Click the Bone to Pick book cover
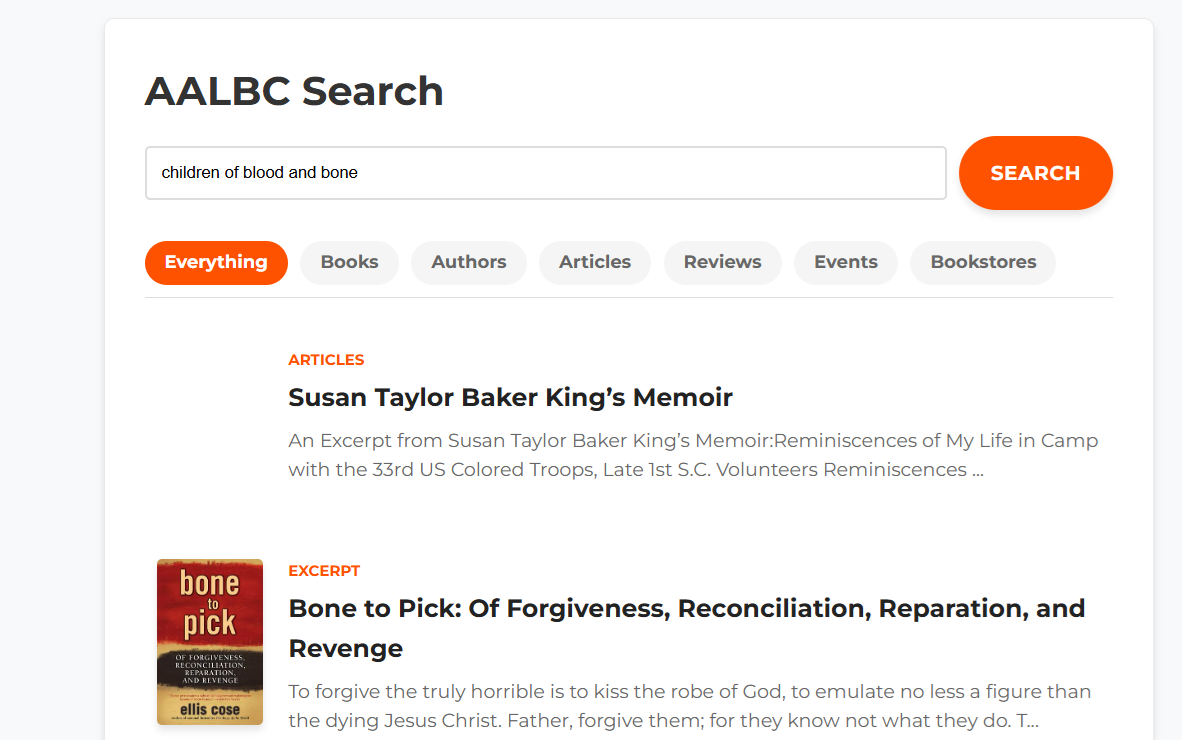The image size is (1182, 740). coord(210,642)
